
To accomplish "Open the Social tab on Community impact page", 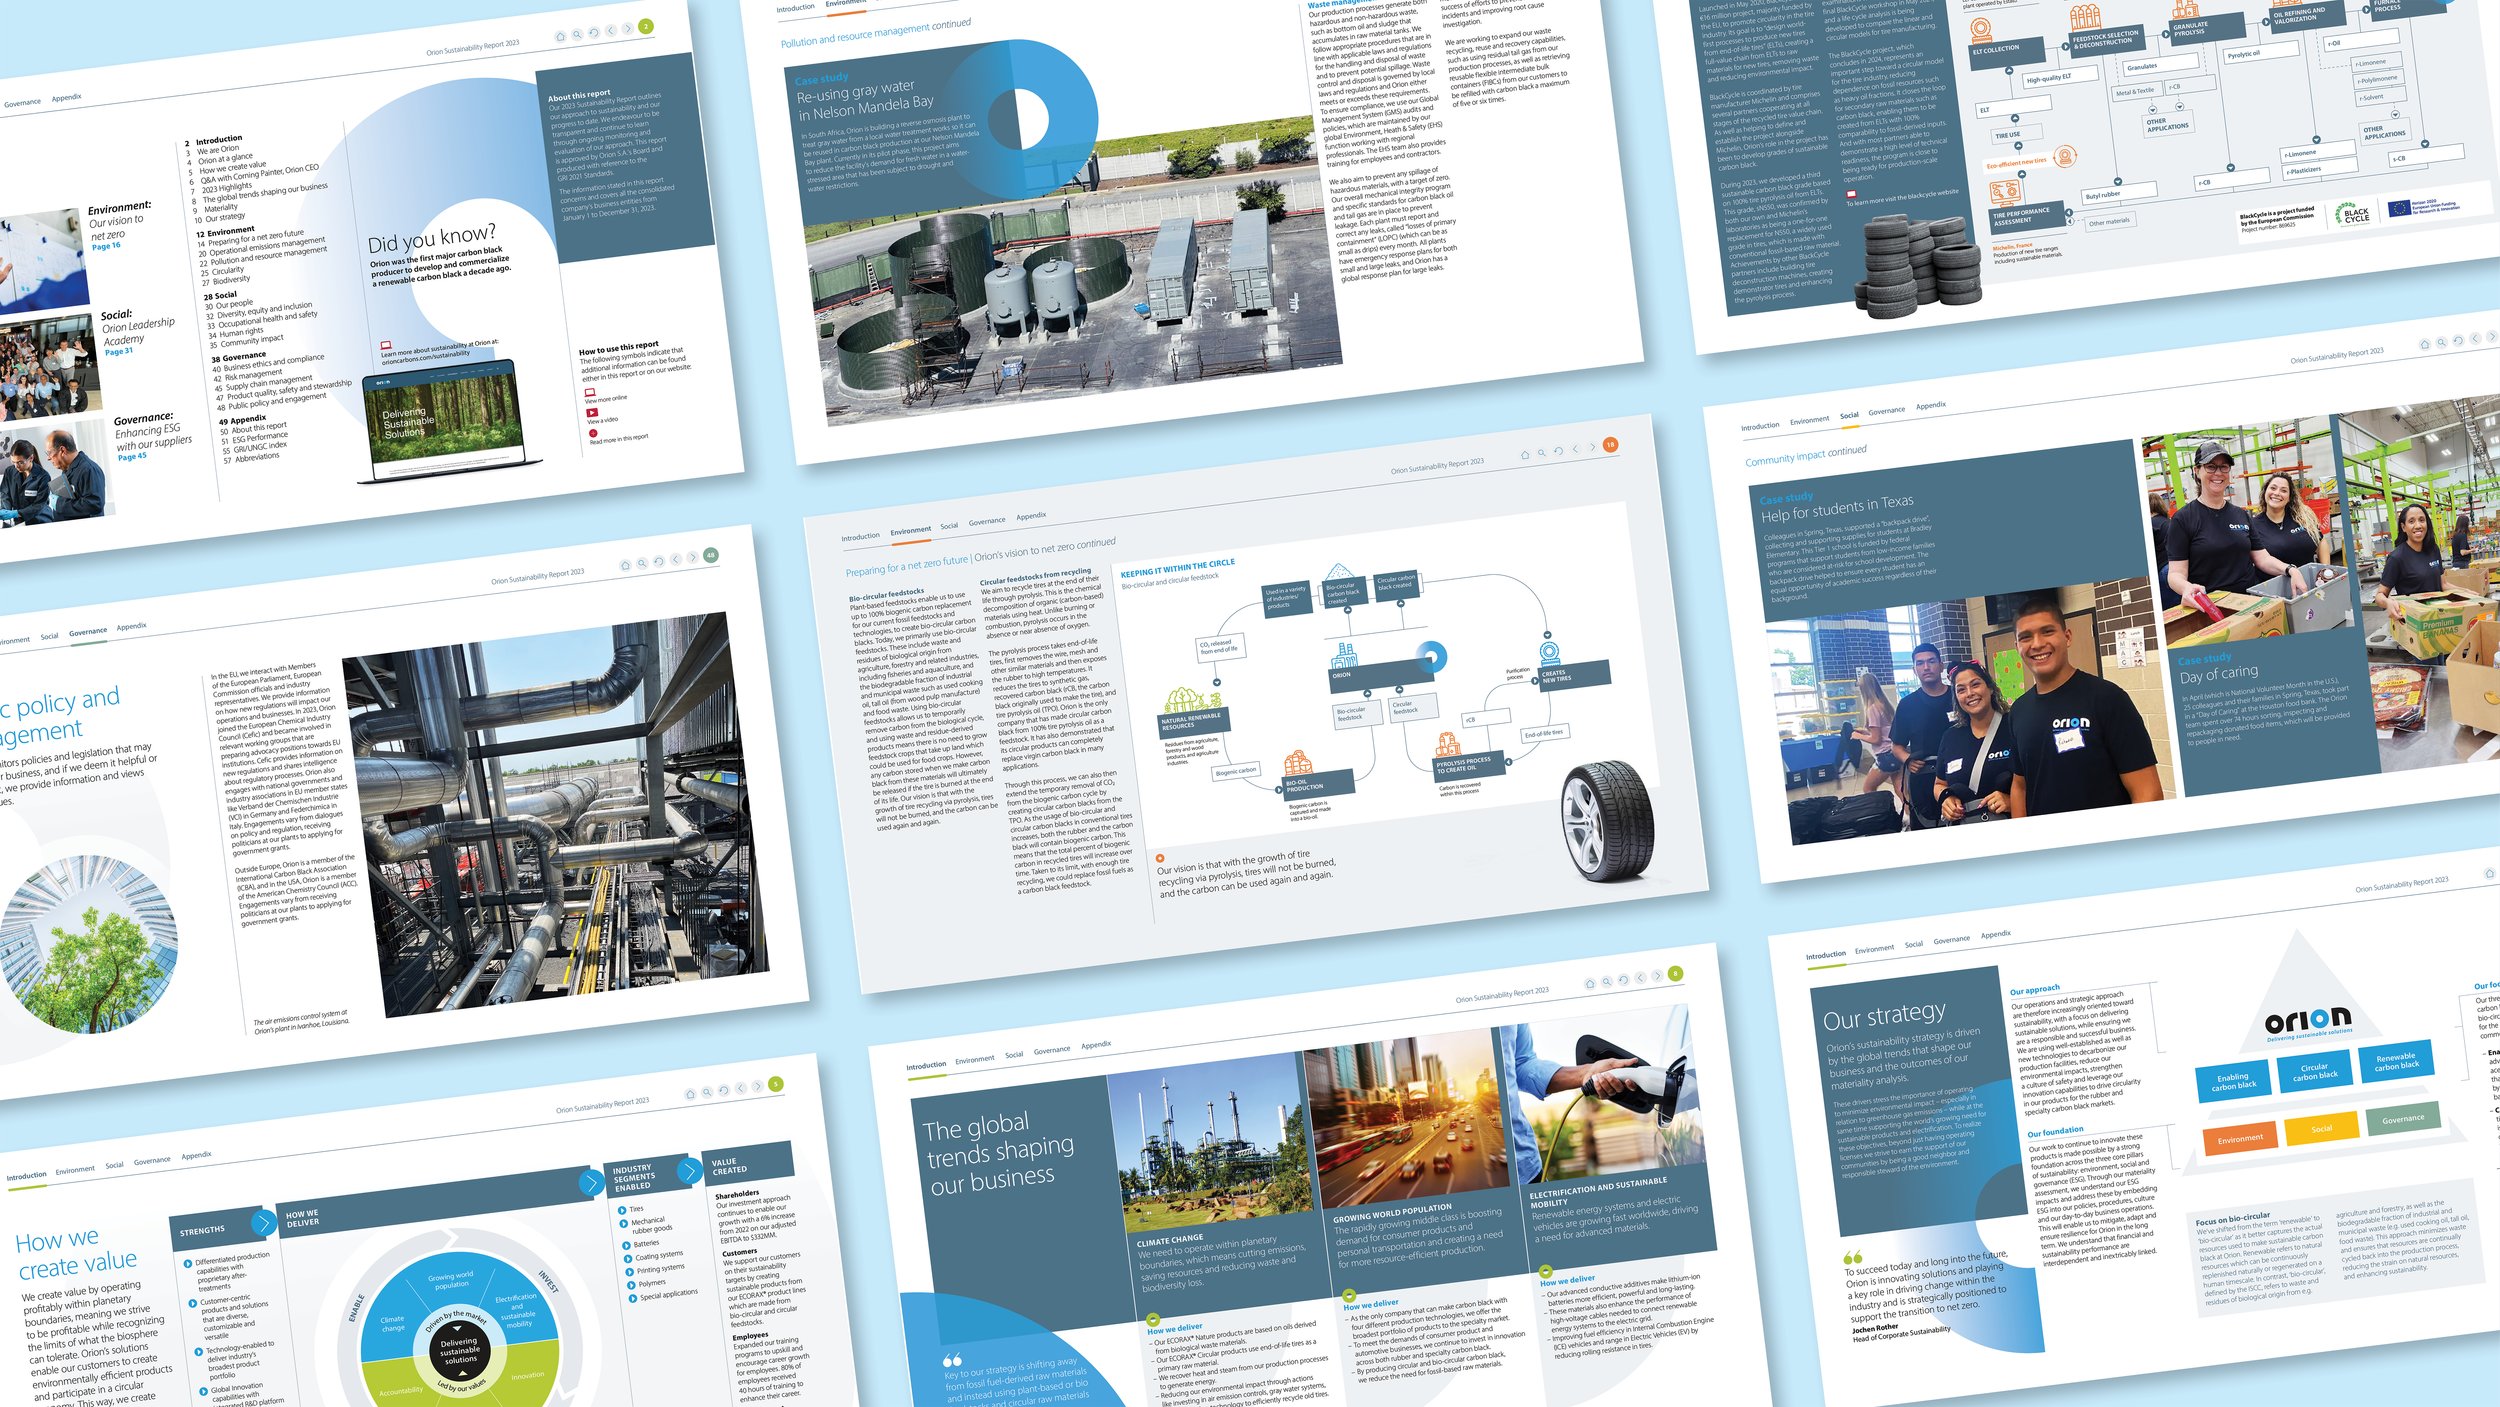I will [1849, 415].
